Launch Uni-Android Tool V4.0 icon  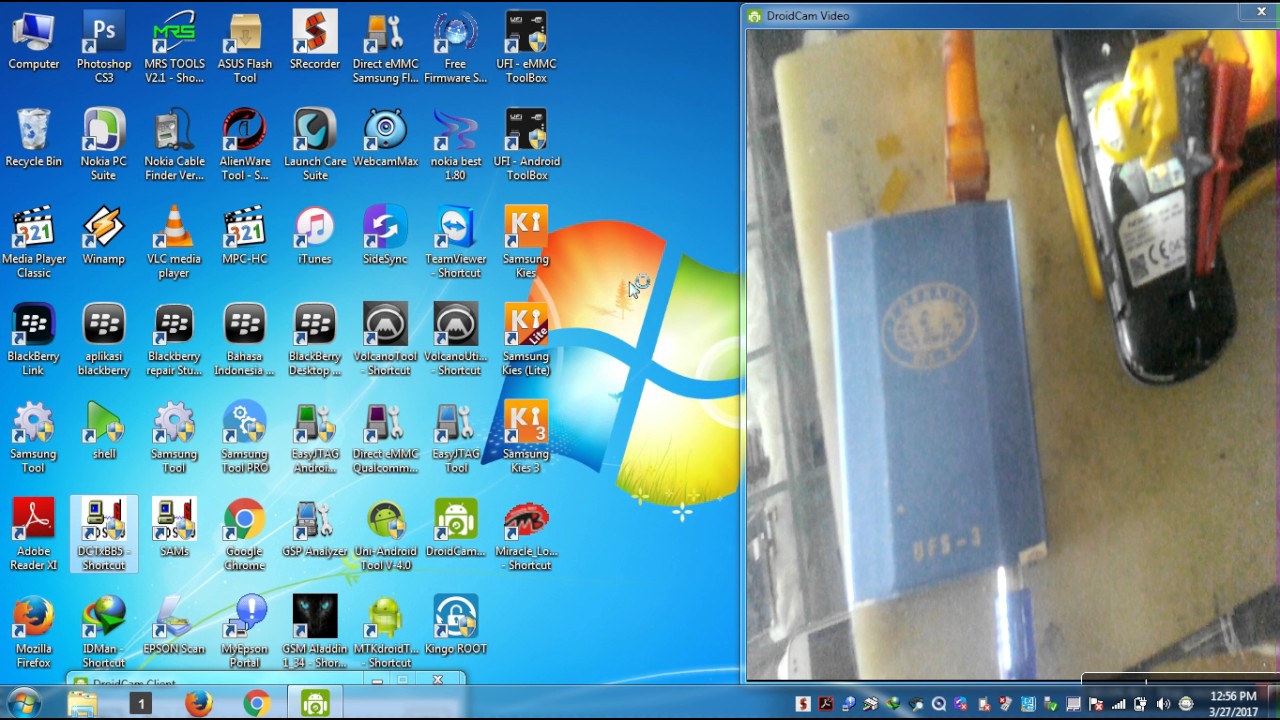385,535
